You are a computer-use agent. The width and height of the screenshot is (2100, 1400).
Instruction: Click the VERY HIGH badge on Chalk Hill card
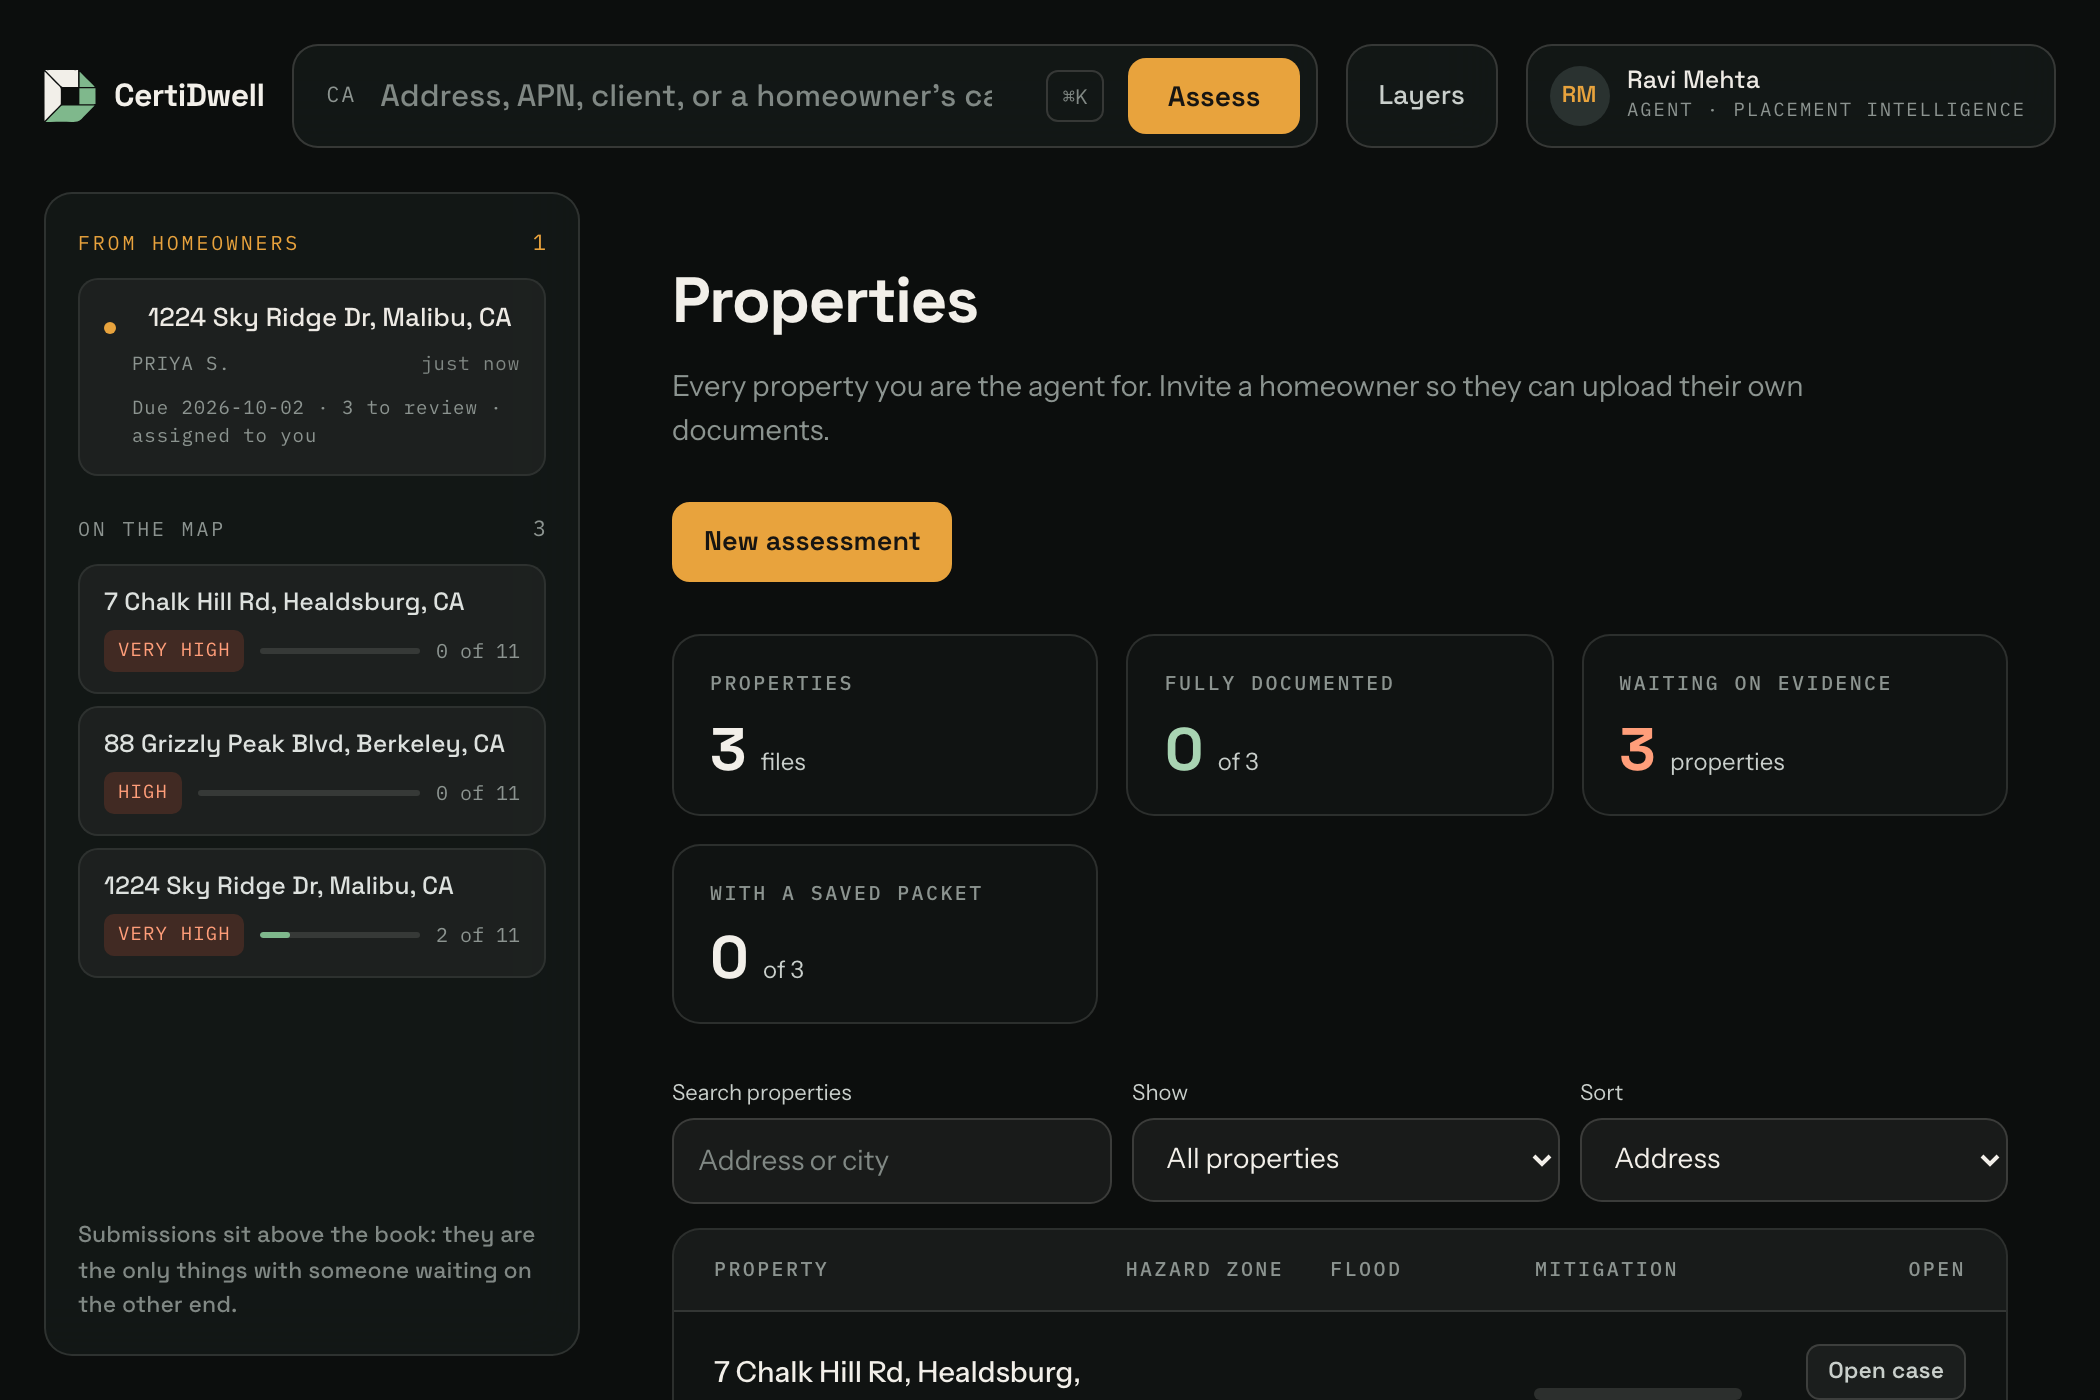coord(174,650)
